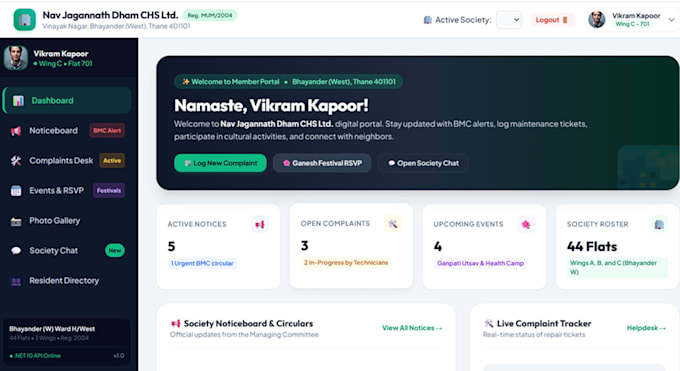The height and width of the screenshot is (371, 680).
Task: Click the Dashboard chart icon
Action: [x=18, y=101]
